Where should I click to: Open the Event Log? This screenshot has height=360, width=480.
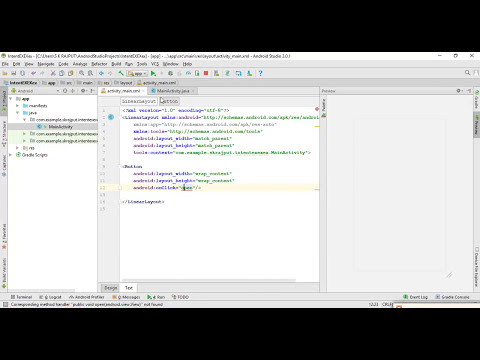415,297
